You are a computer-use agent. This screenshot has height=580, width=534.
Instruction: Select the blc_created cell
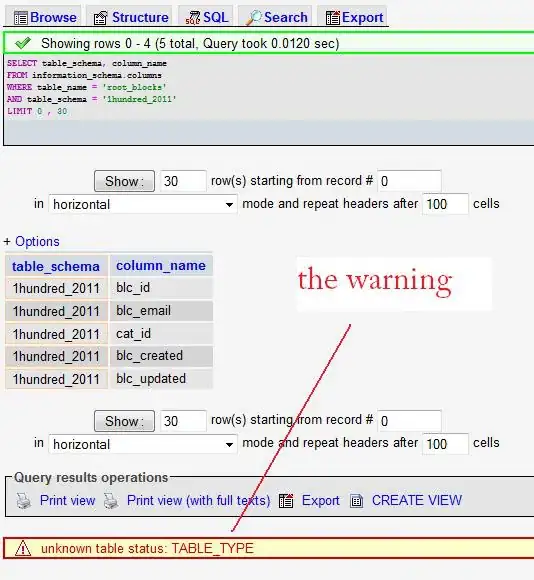(161, 356)
